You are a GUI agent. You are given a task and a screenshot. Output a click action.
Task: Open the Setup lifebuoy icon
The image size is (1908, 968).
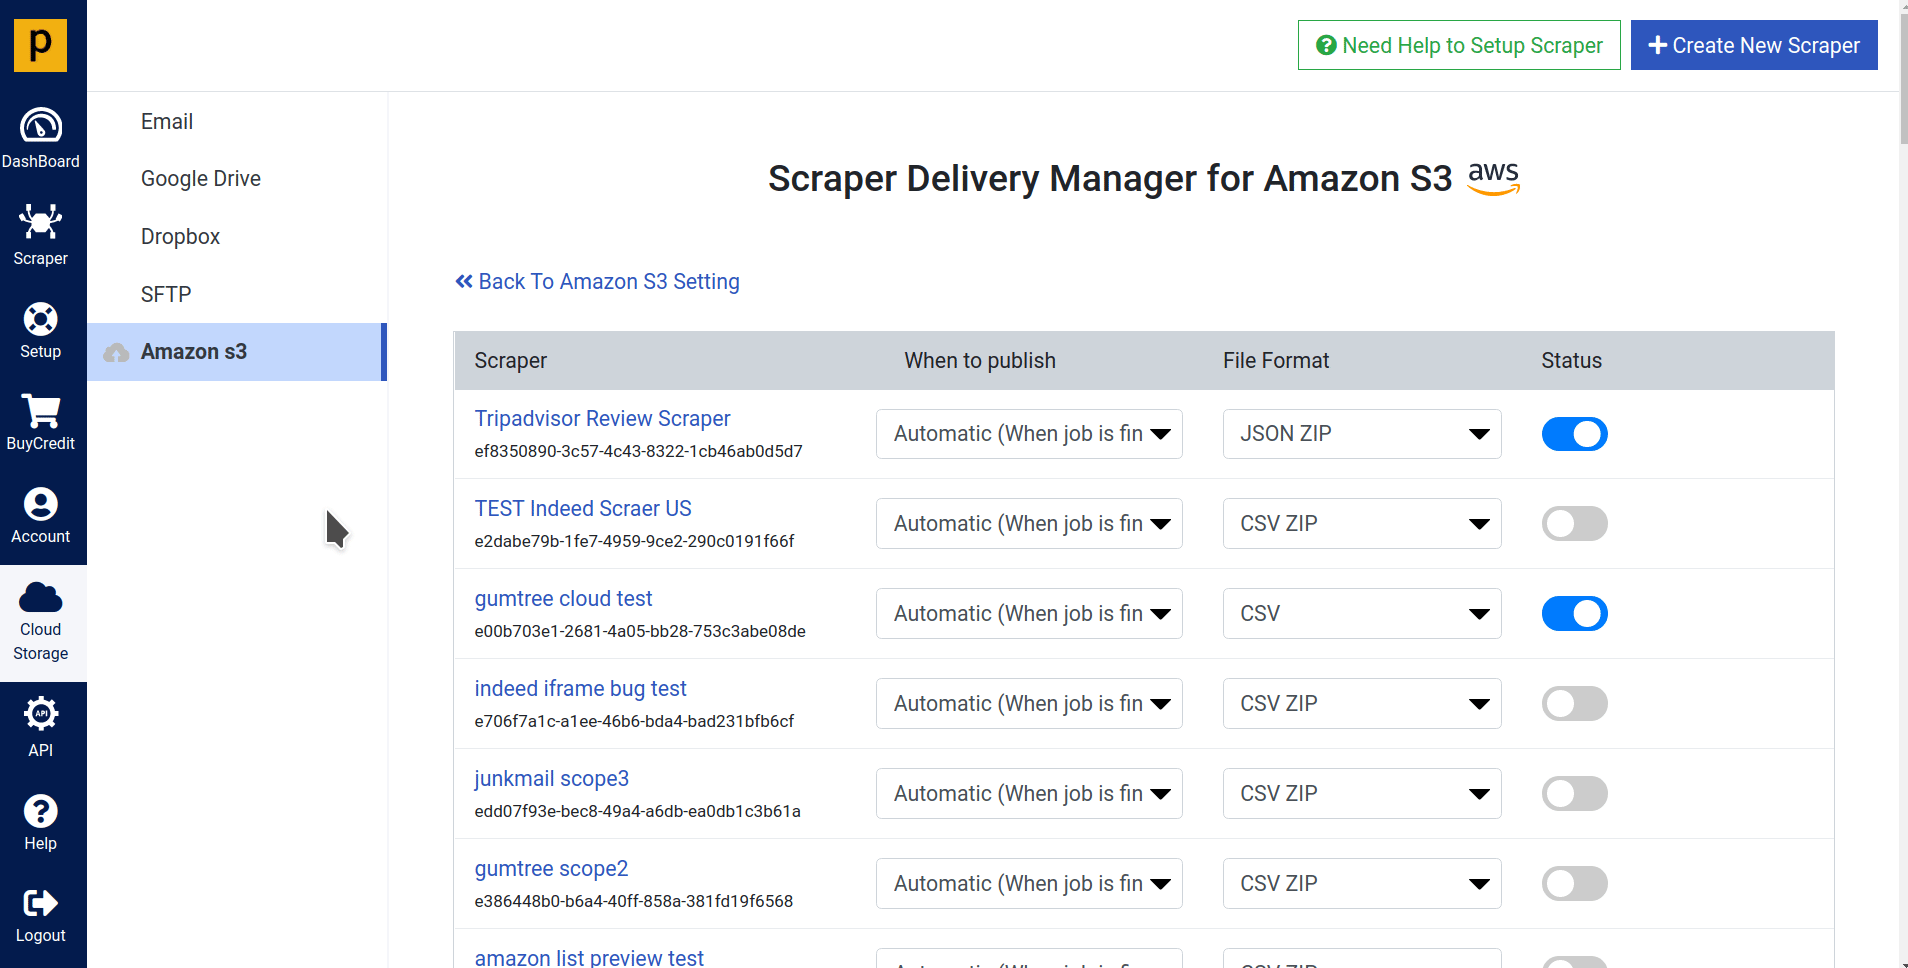pyautogui.click(x=40, y=320)
